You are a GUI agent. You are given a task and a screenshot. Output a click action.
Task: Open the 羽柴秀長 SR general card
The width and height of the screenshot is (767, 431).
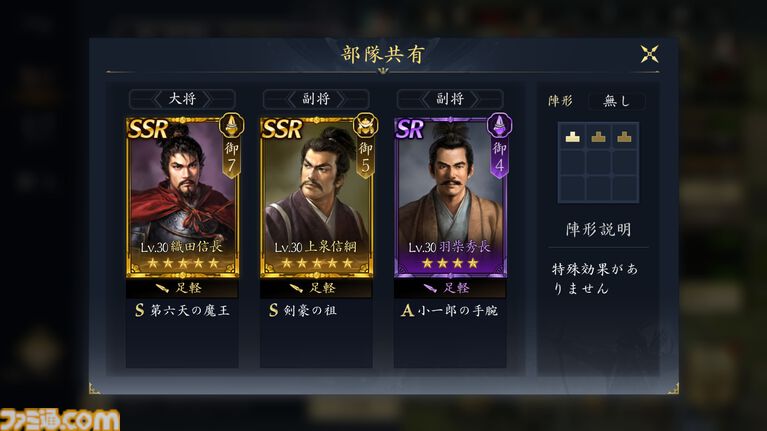pos(451,197)
